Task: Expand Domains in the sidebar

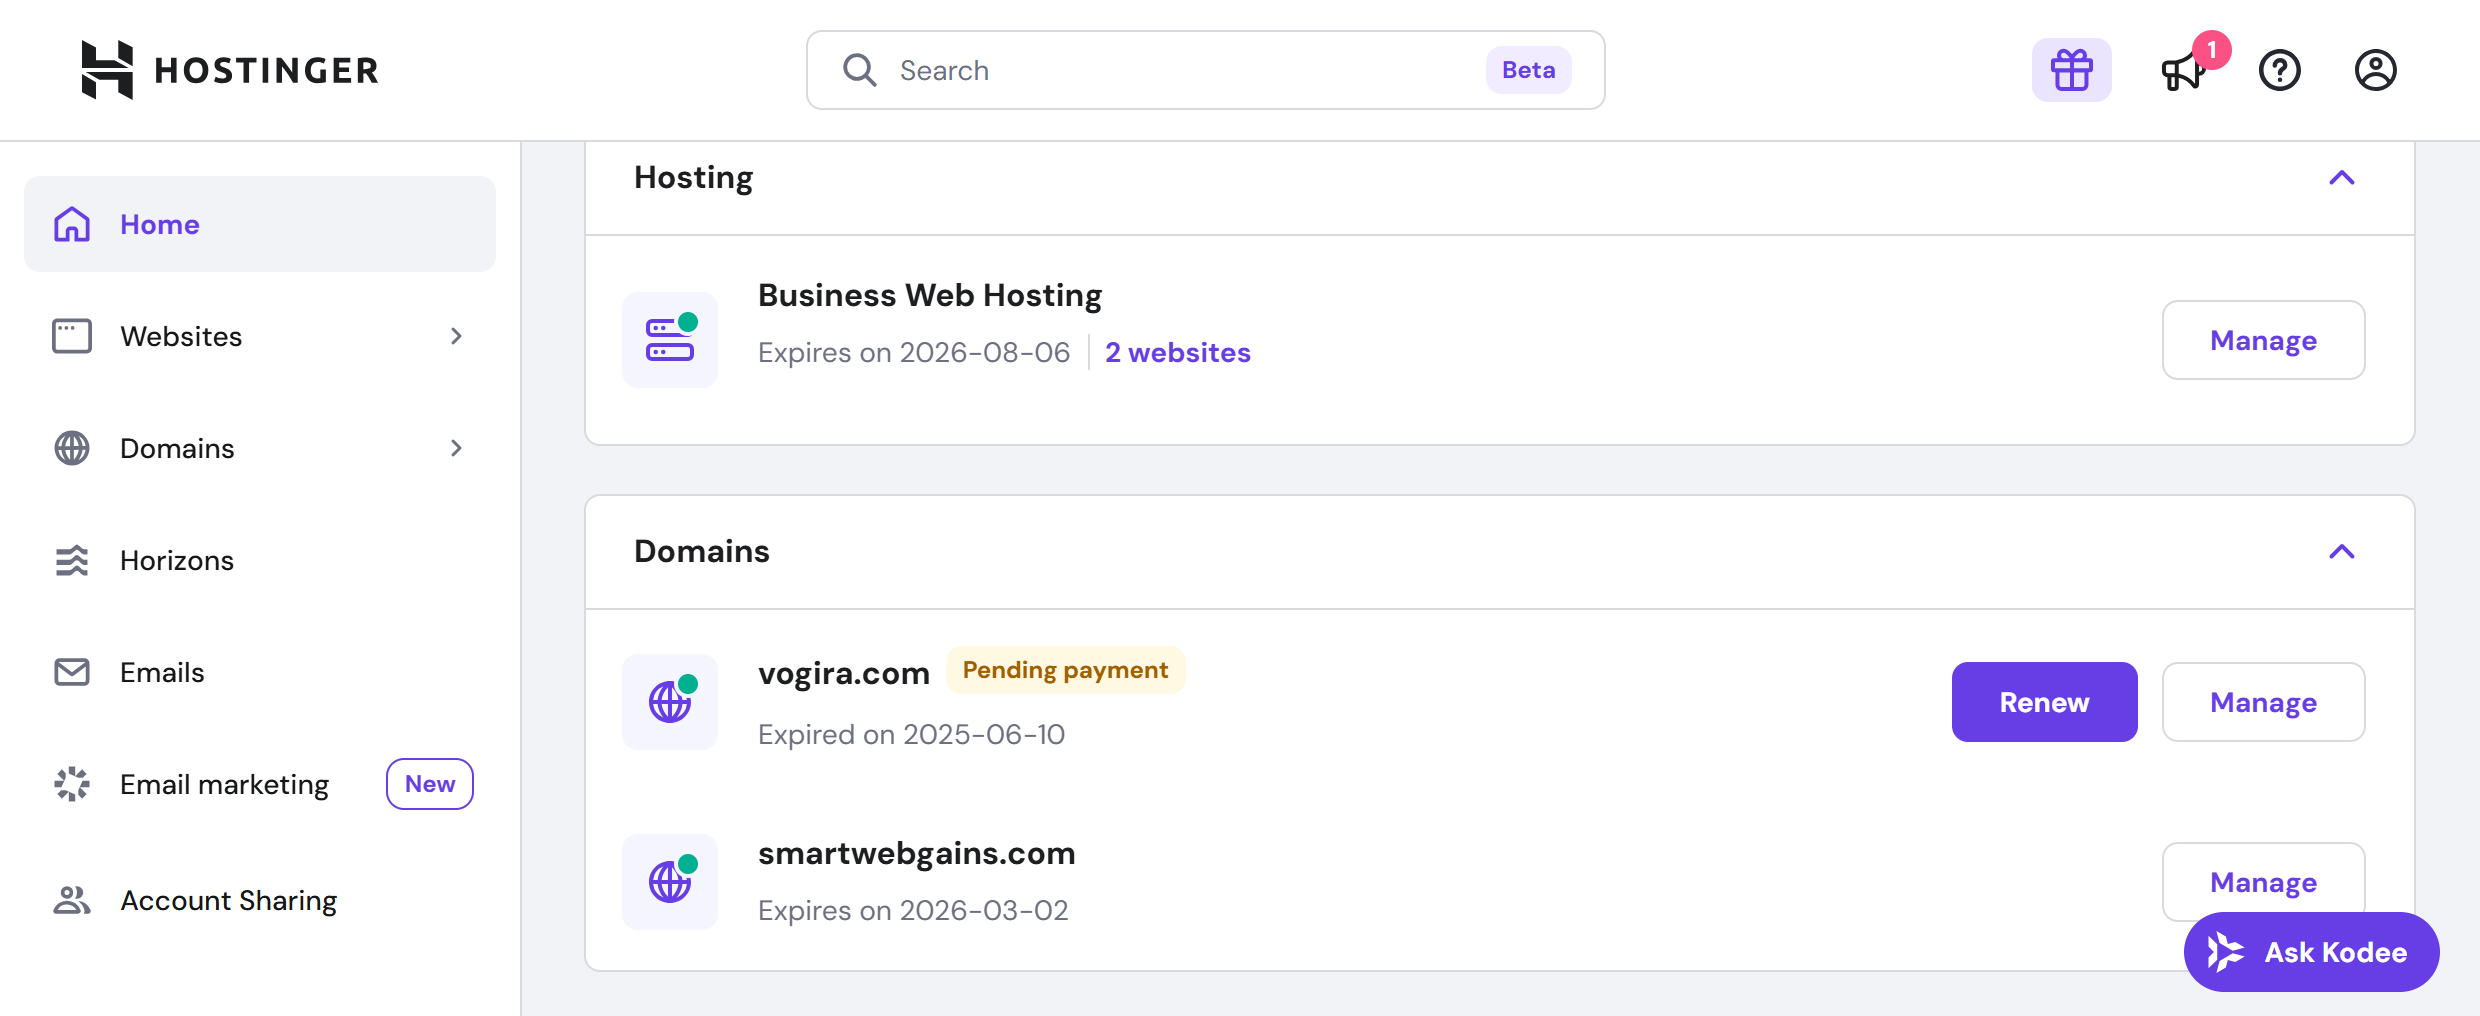Action: click(x=456, y=448)
